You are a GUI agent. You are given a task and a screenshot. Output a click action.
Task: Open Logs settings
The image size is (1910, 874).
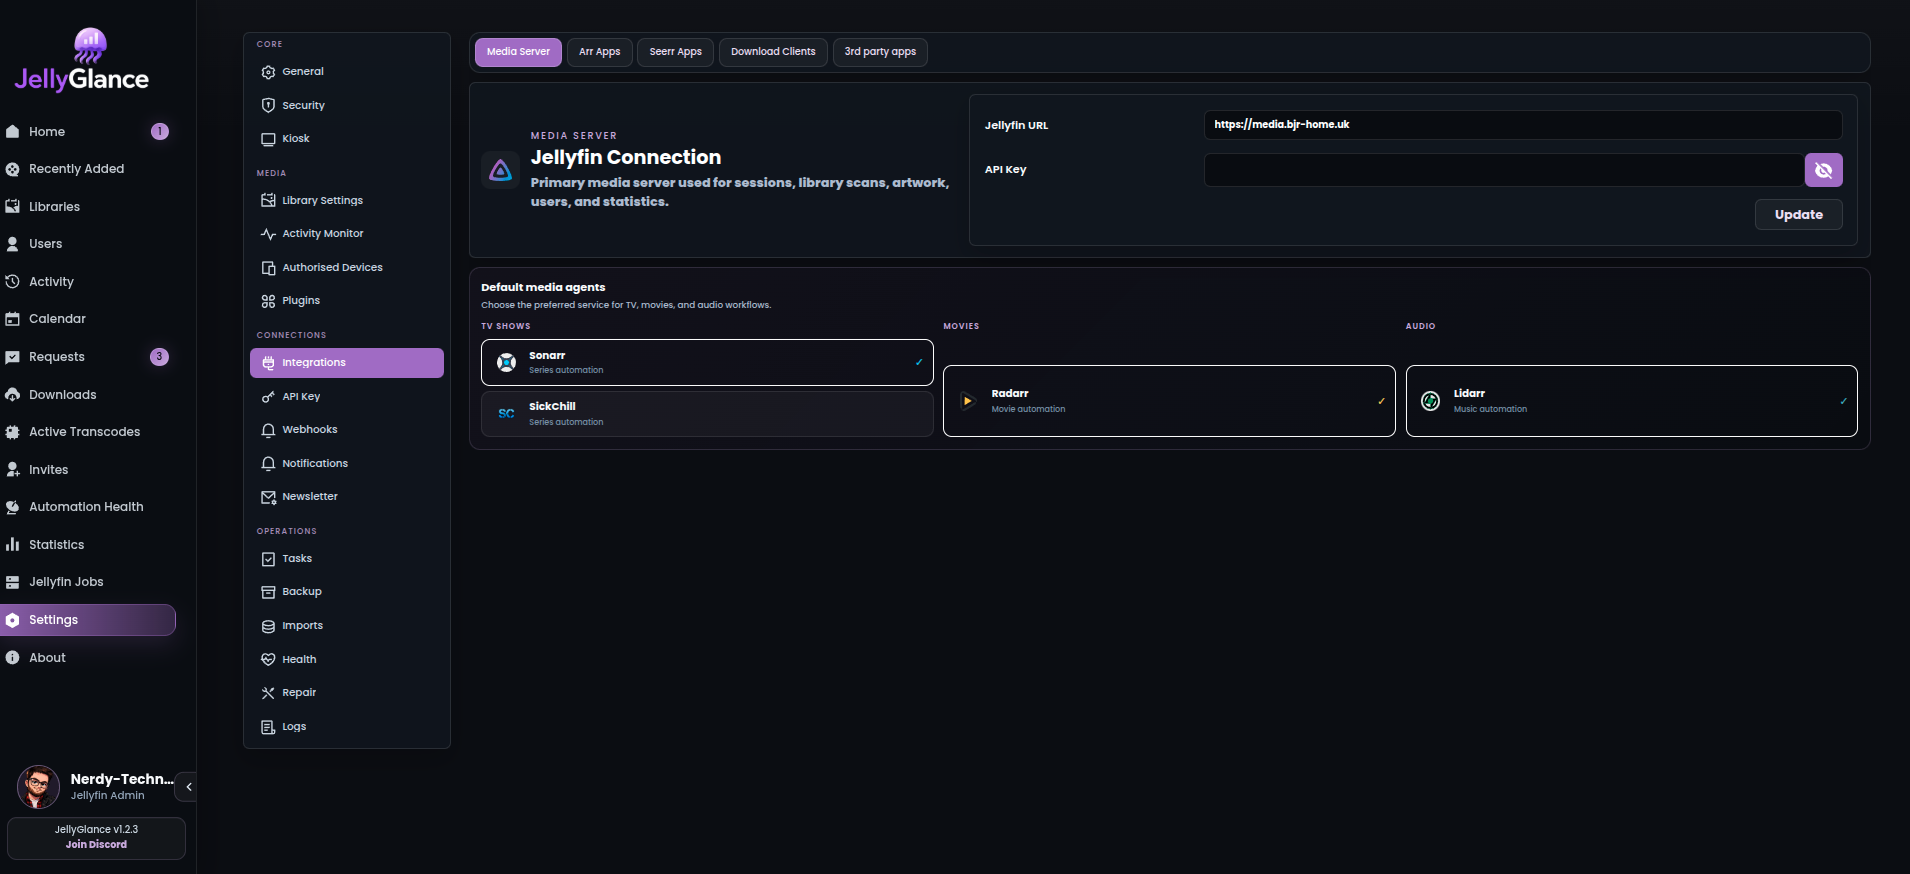click(346, 727)
